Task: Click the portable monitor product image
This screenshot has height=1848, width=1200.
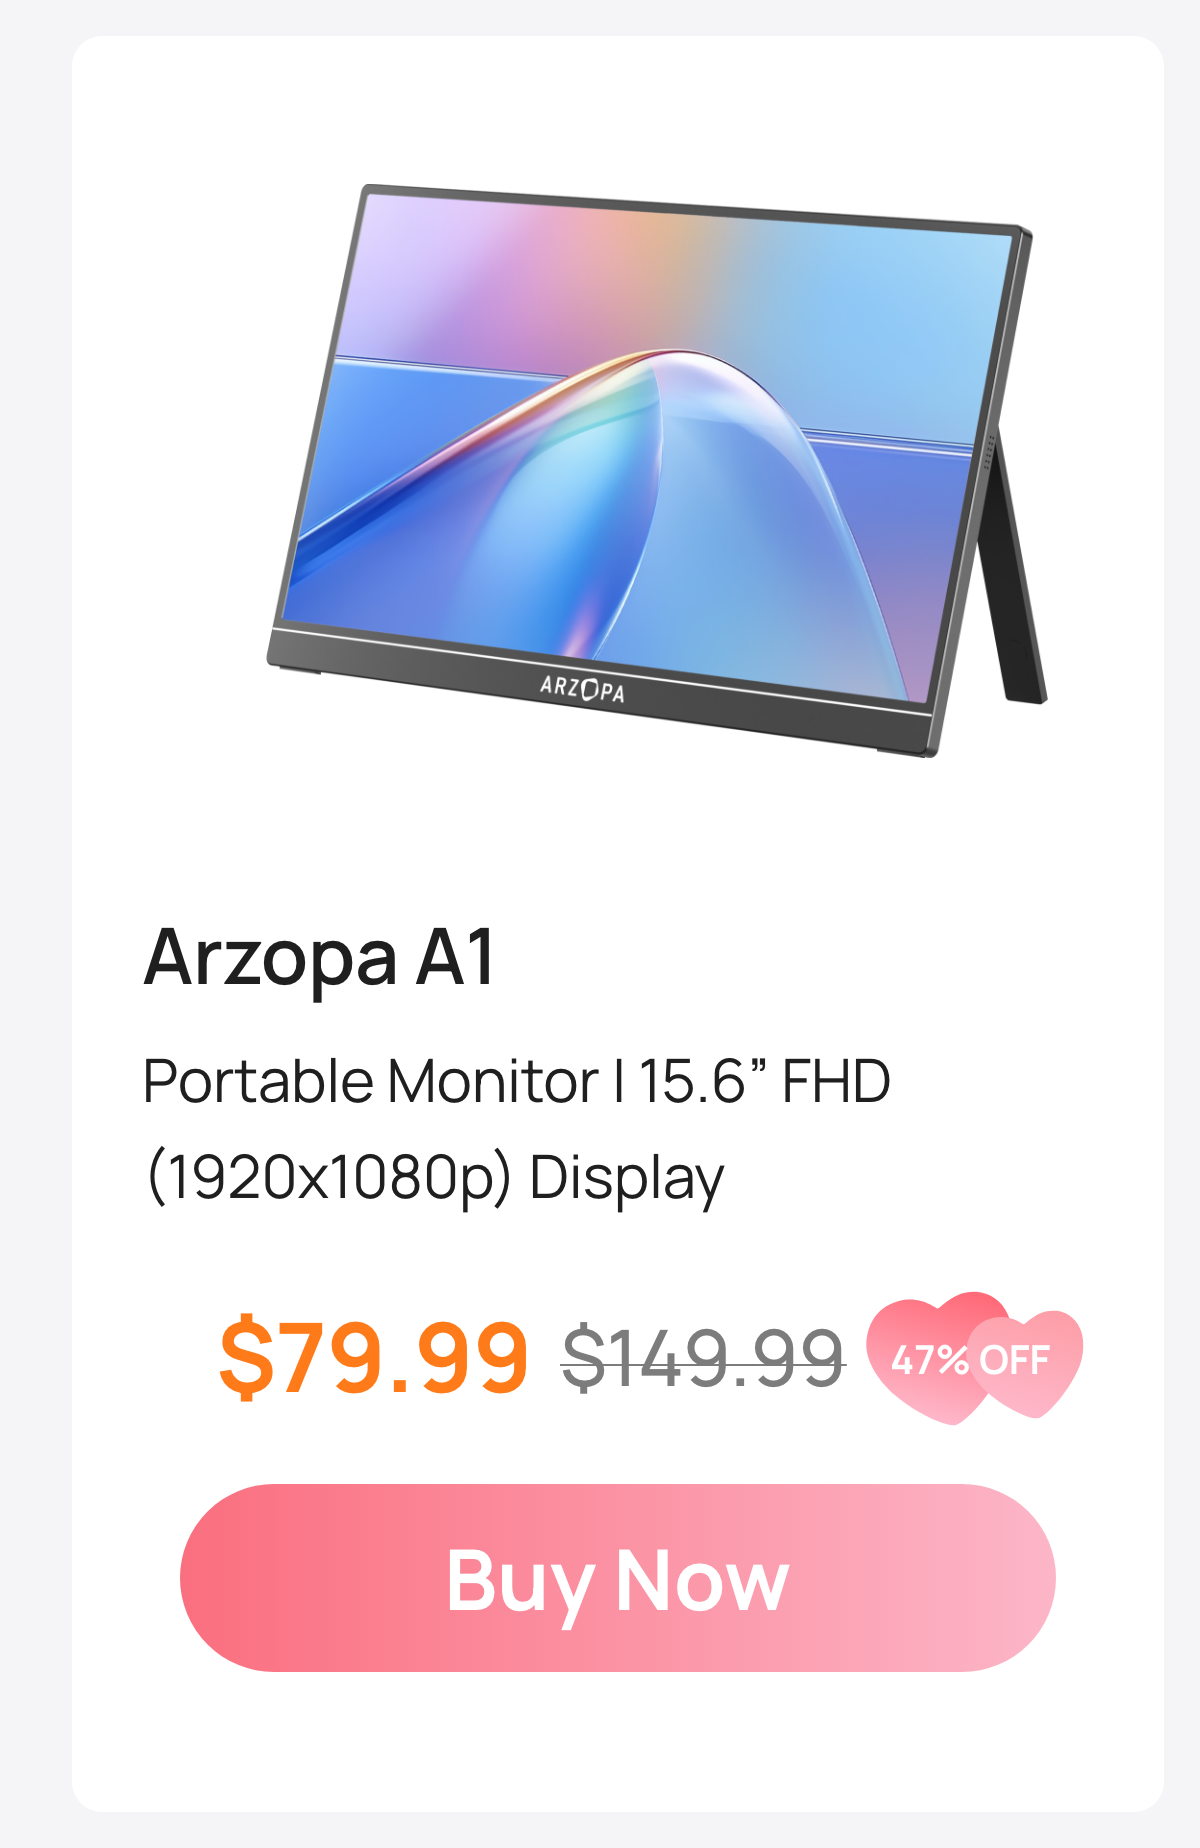Action: click(657, 470)
